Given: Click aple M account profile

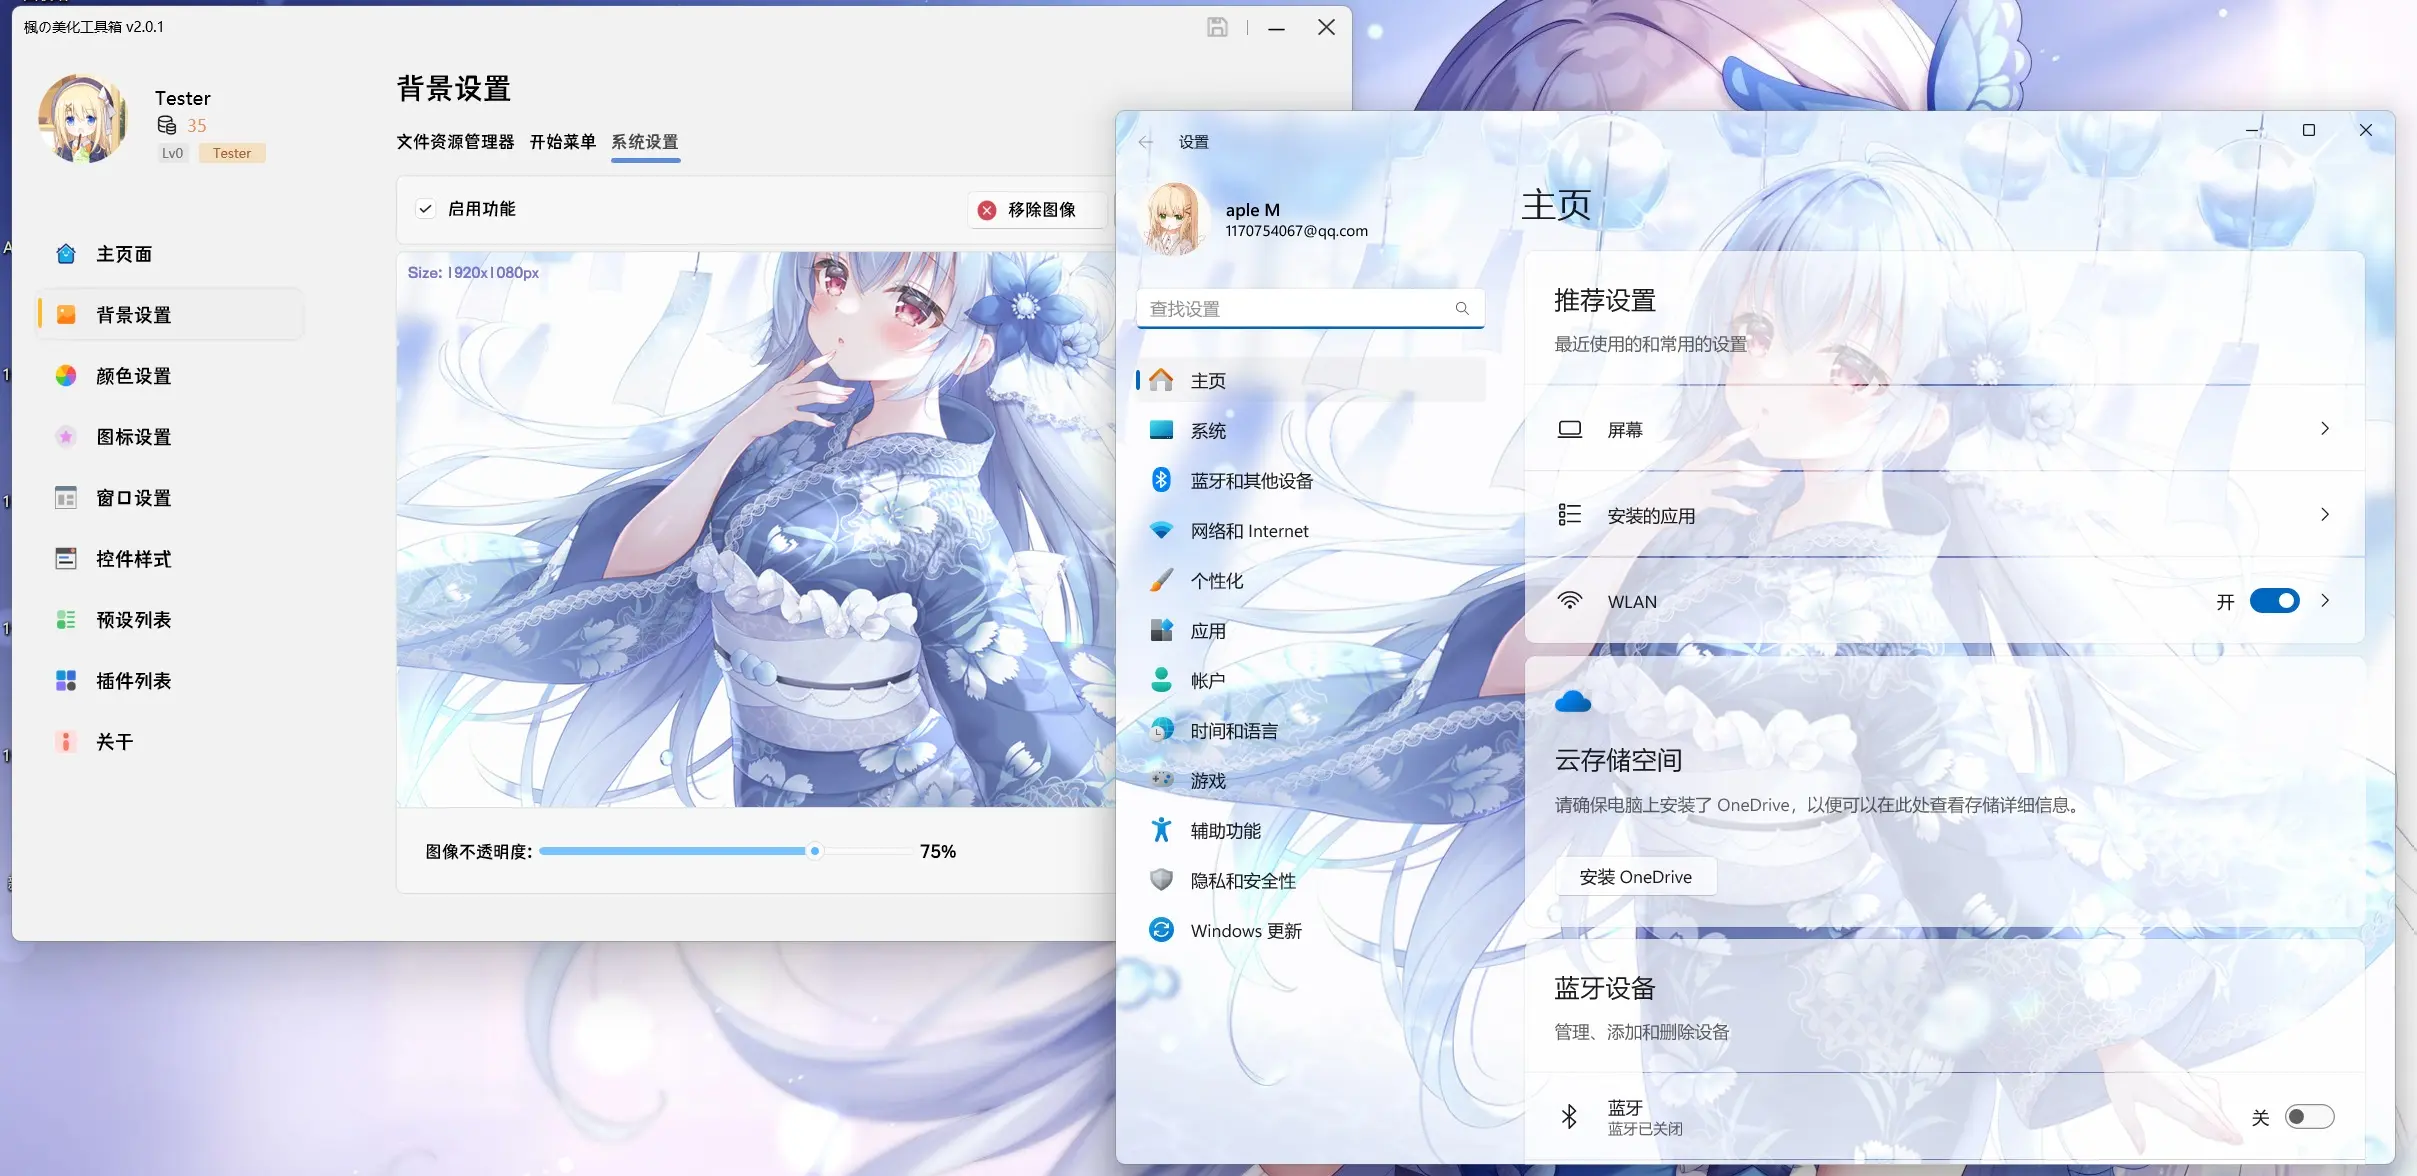Looking at the screenshot, I should [1256, 220].
